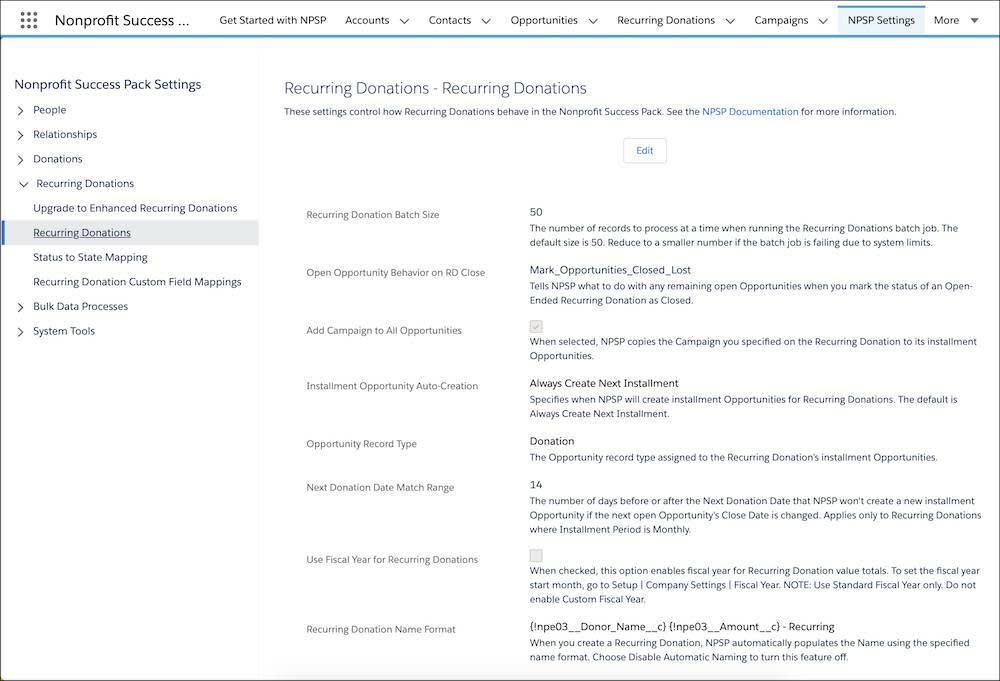Expand the System Tools section
This screenshot has height=681, width=1000.
(x=20, y=332)
